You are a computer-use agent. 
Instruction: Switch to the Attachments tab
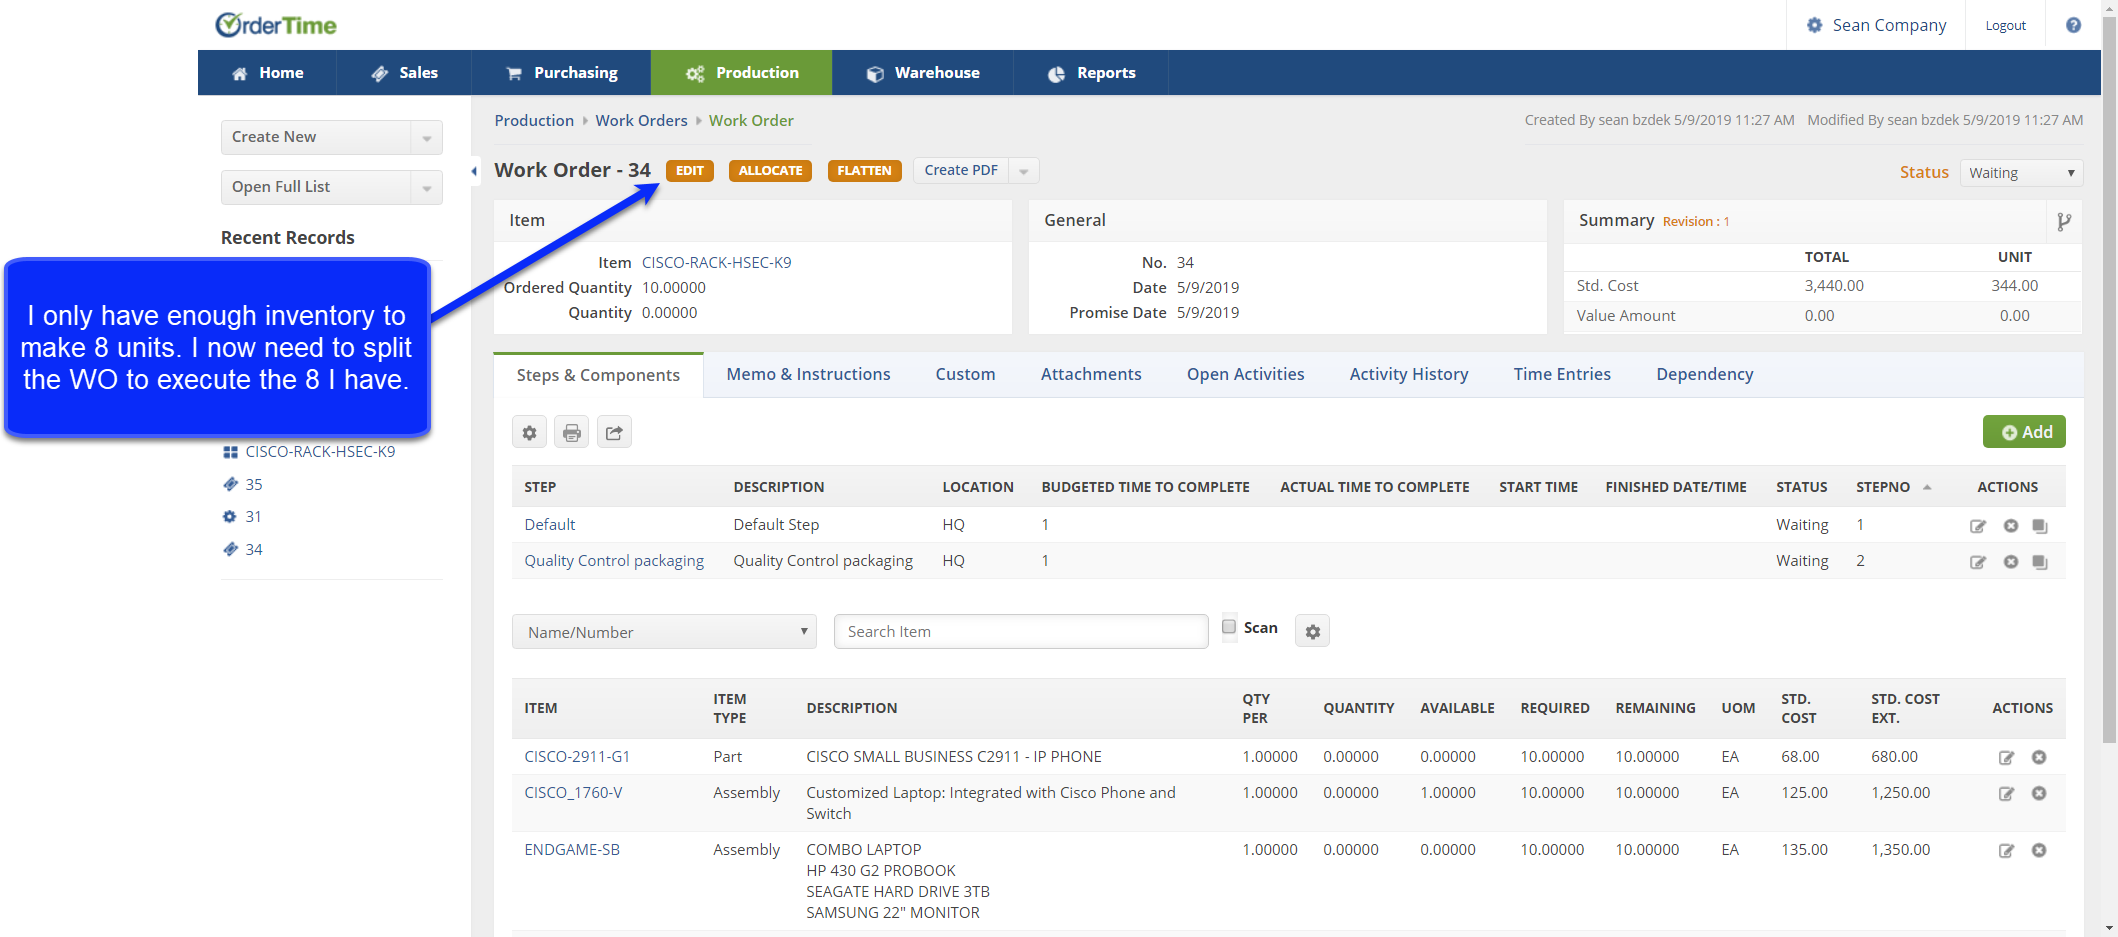point(1091,374)
